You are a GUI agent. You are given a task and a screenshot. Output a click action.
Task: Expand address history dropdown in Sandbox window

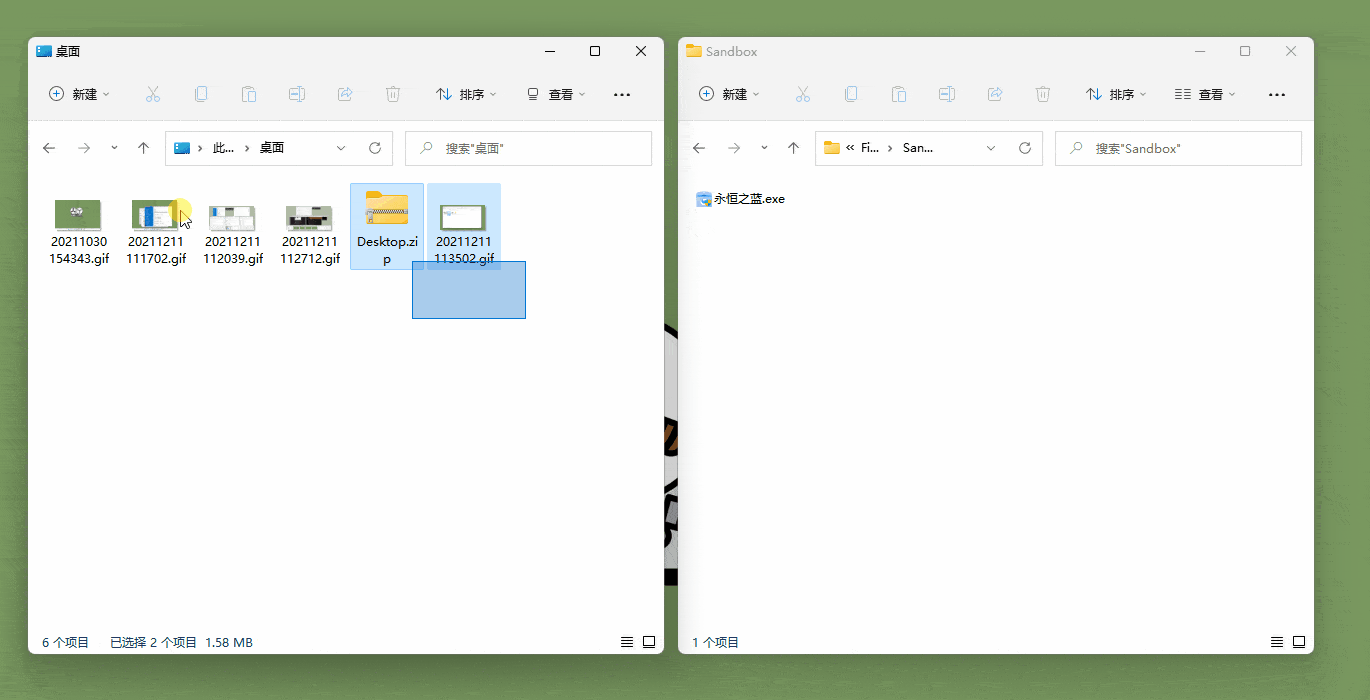click(x=991, y=148)
